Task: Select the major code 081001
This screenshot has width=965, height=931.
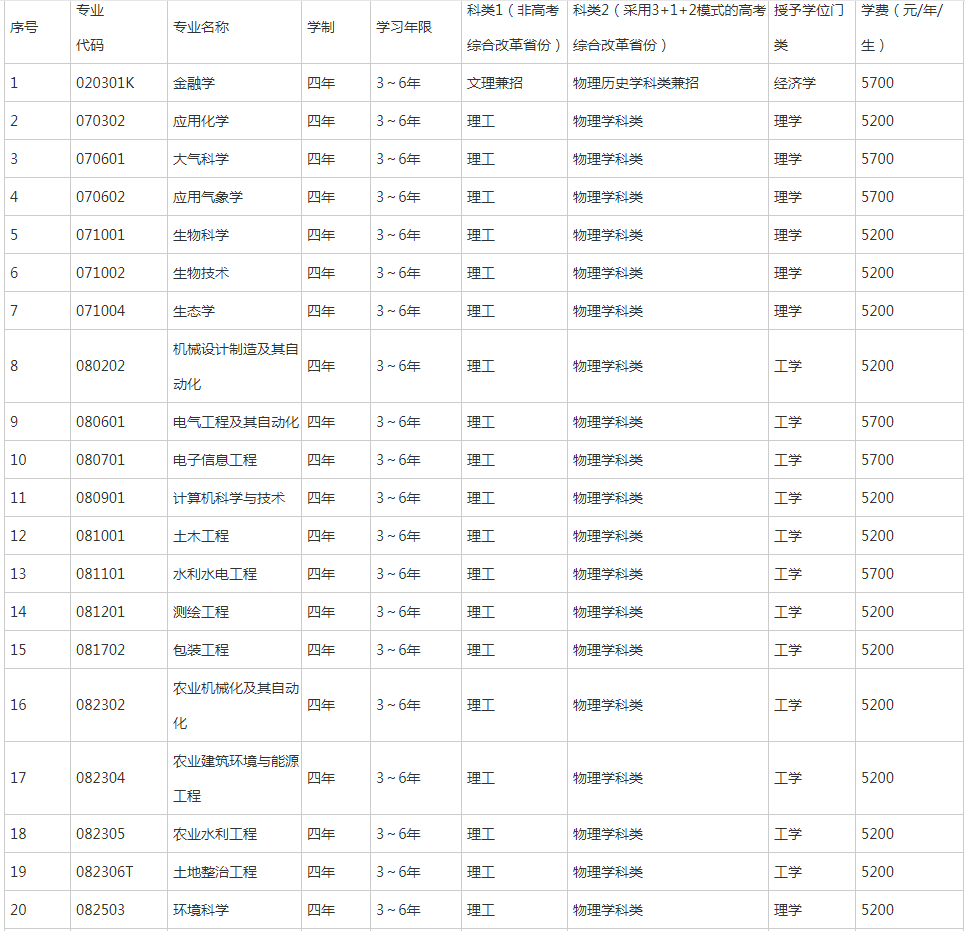Action: pyautogui.click(x=100, y=537)
